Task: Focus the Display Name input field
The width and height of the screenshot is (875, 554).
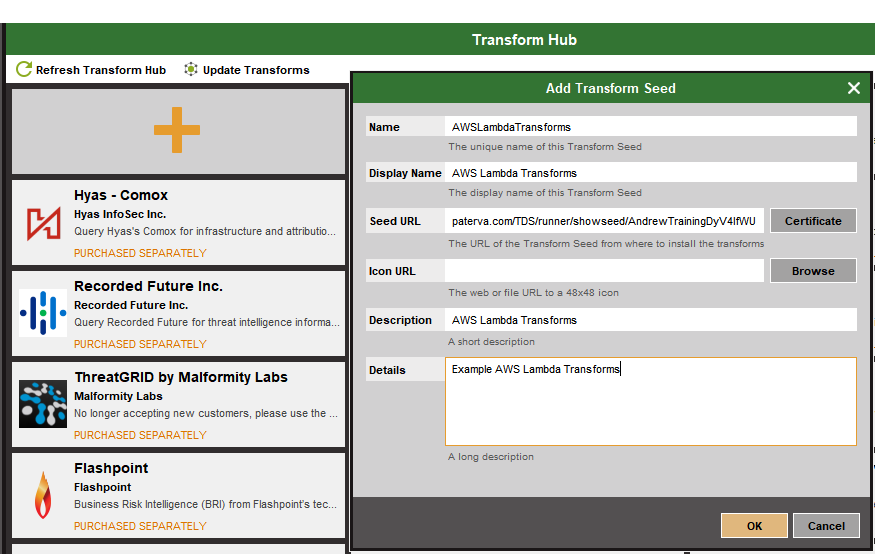Action: point(651,173)
